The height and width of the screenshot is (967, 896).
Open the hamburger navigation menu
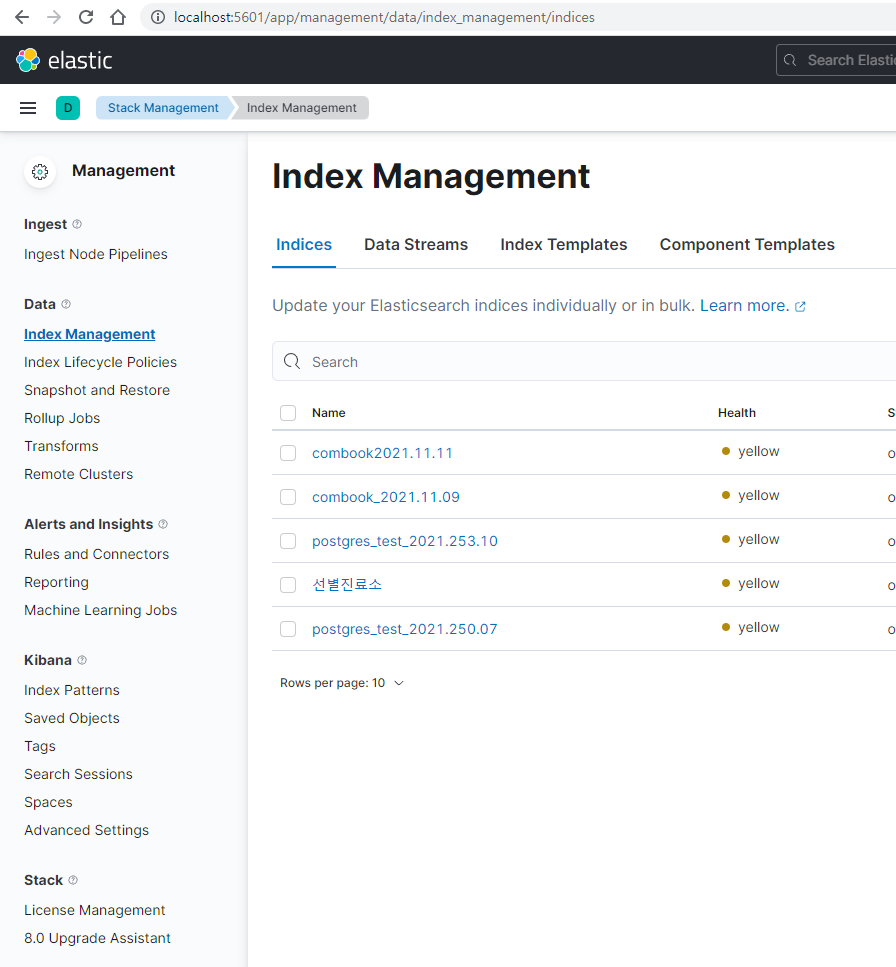pyautogui.click(x=28, y=108)
